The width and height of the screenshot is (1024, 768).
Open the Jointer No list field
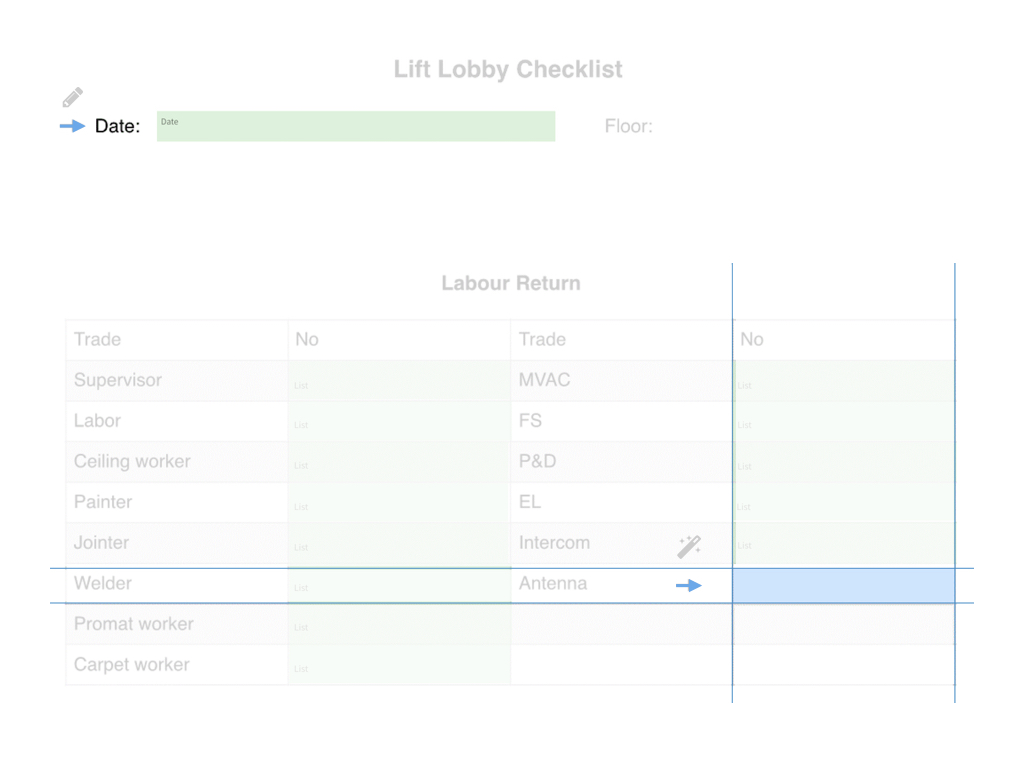pyautogui.click(x=399, y=543)
